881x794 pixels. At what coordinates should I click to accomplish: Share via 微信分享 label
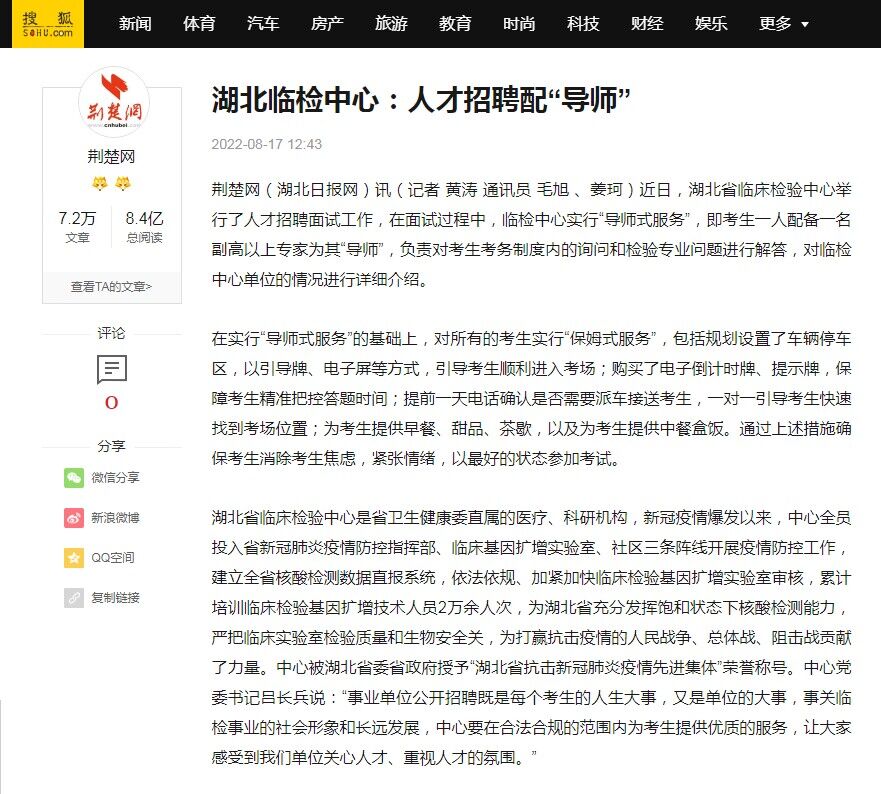pyautogui.click(x=115, y=478)
